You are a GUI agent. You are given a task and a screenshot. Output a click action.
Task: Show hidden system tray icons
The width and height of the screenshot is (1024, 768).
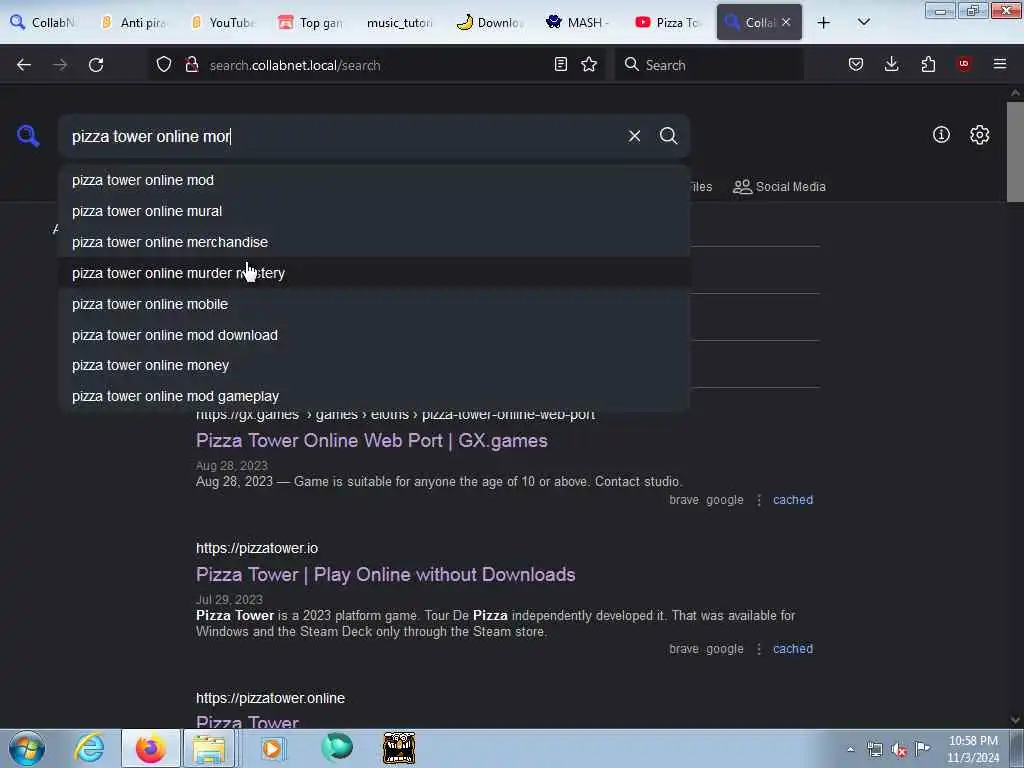tap(850, 749)
